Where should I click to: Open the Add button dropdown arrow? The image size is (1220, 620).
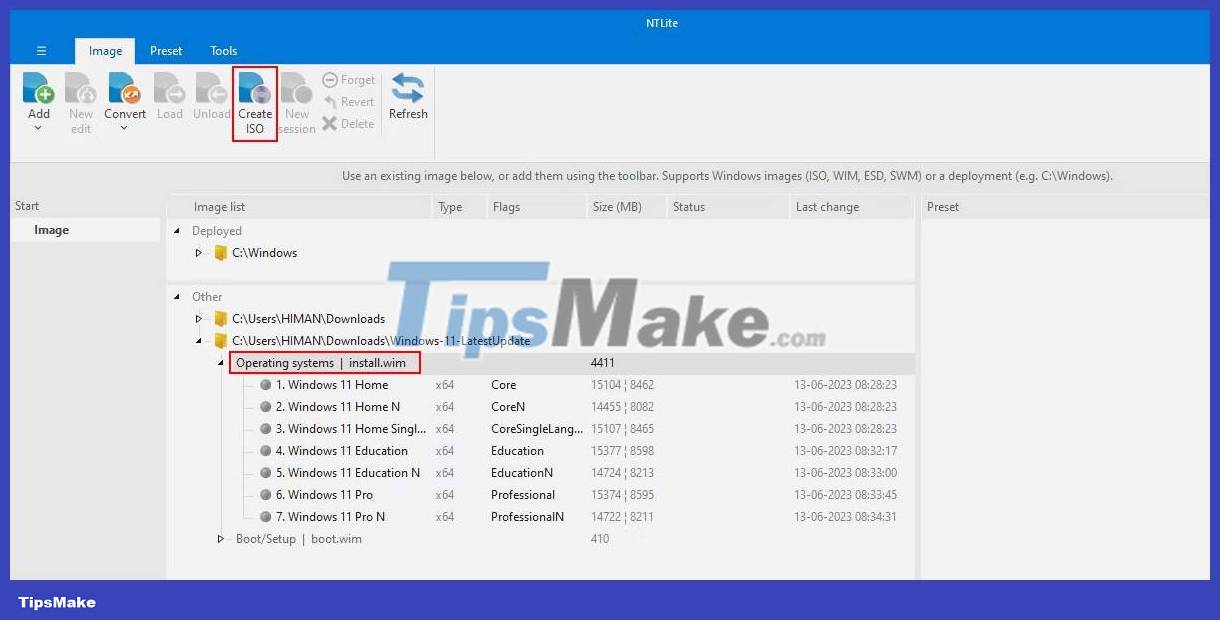coord(38,125)
